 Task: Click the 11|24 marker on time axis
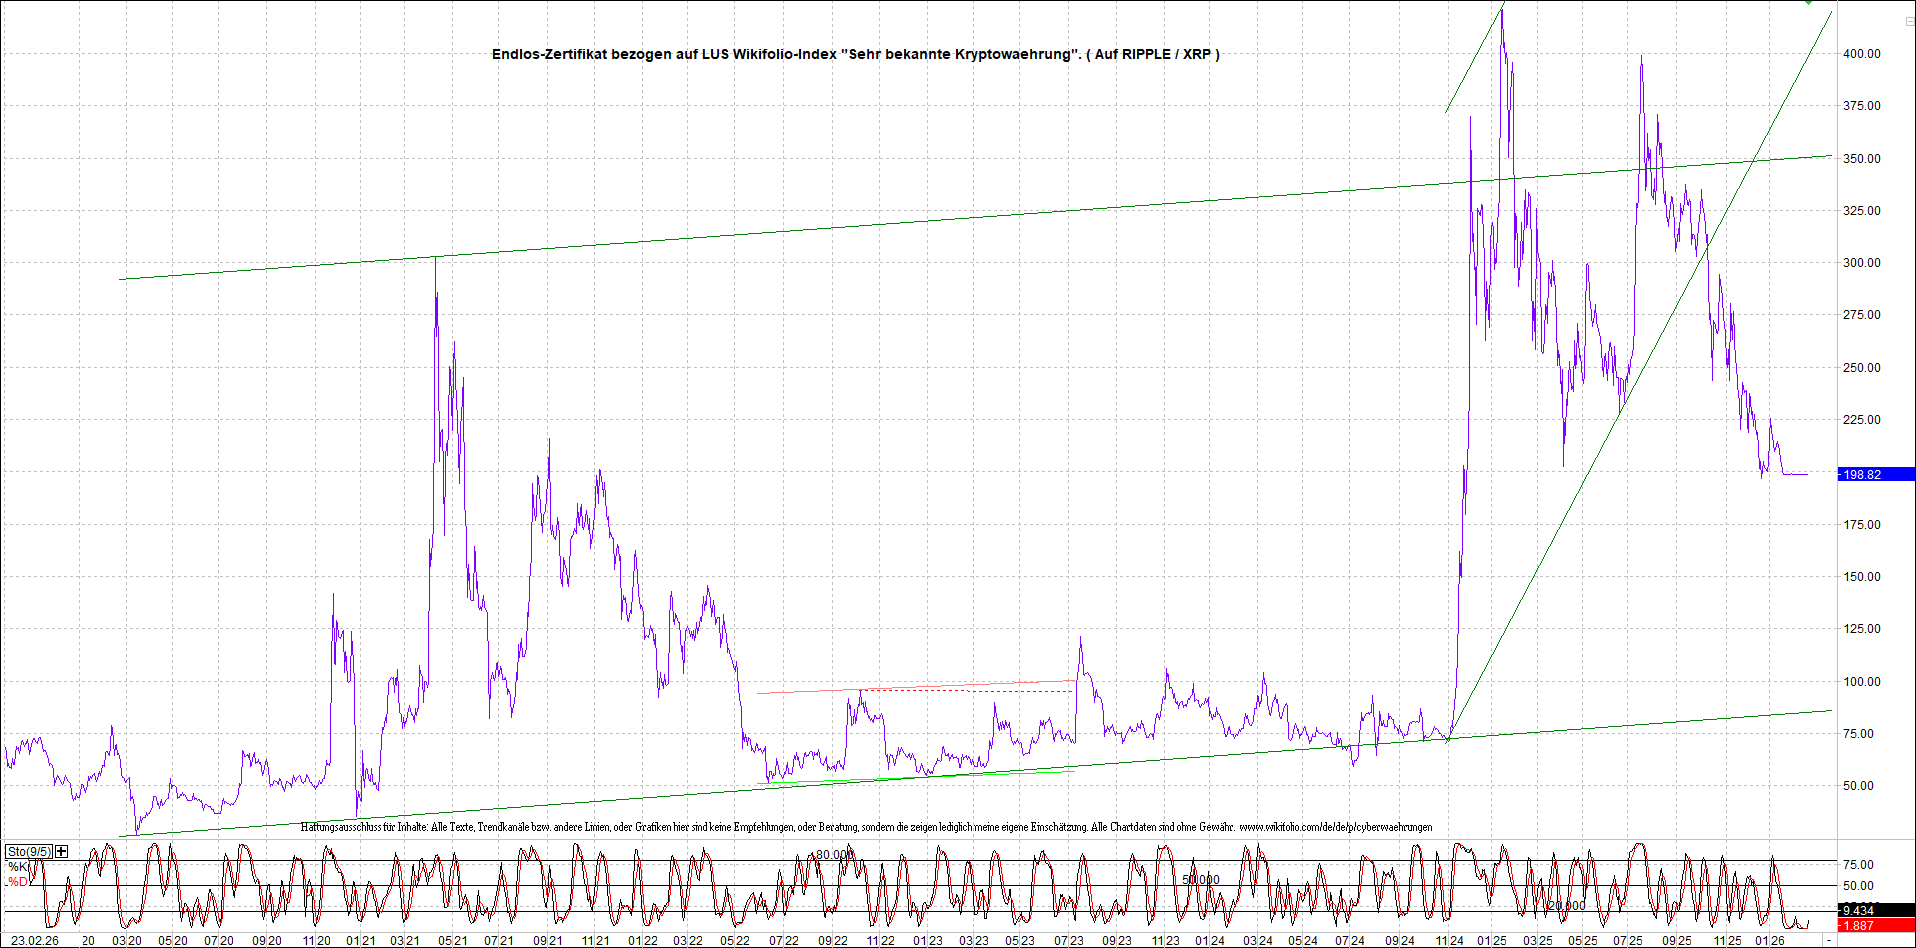[1449, 940]
